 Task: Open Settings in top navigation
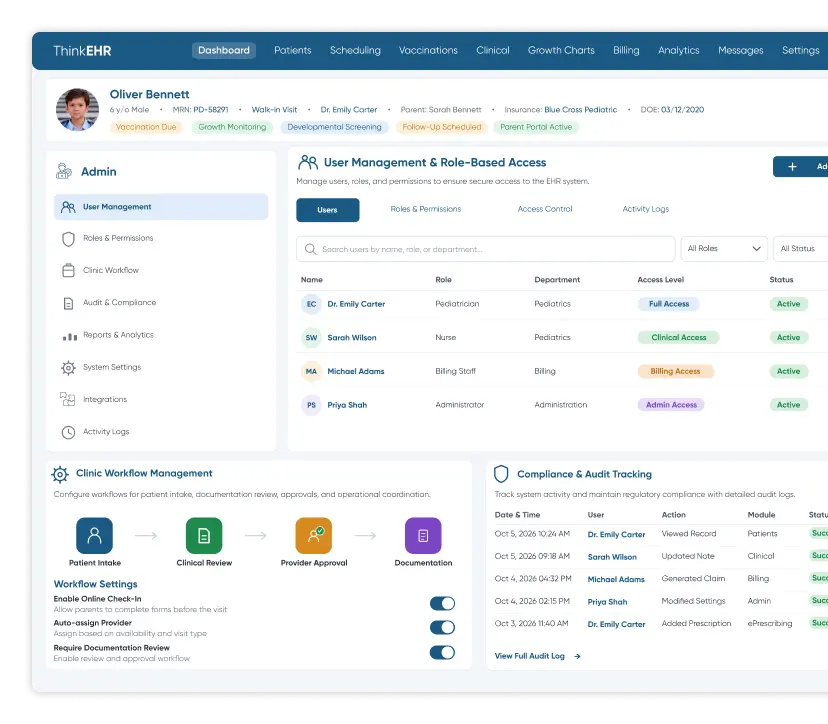coord(801,50)
